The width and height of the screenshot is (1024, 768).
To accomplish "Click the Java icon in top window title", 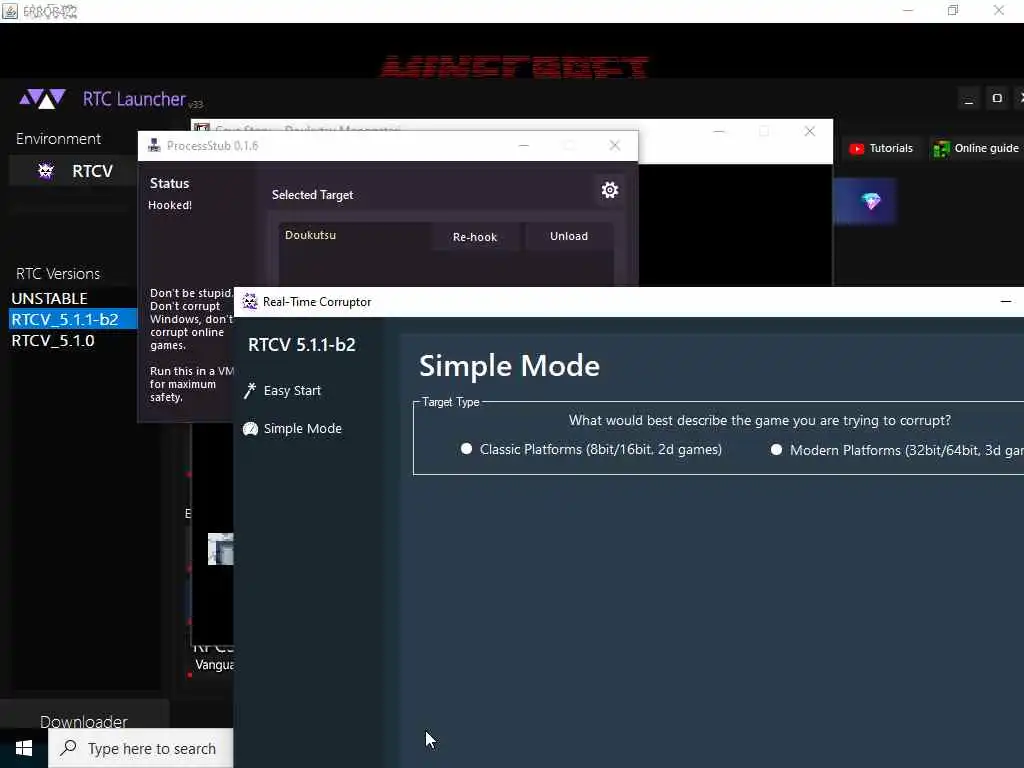I will click(10, 11).
